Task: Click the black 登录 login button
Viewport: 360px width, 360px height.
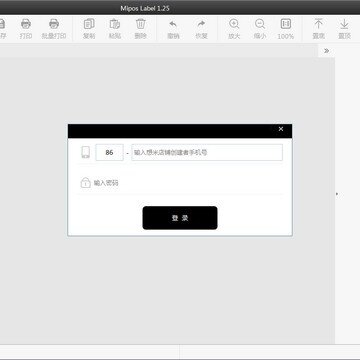Action: [x=180, y=218]
